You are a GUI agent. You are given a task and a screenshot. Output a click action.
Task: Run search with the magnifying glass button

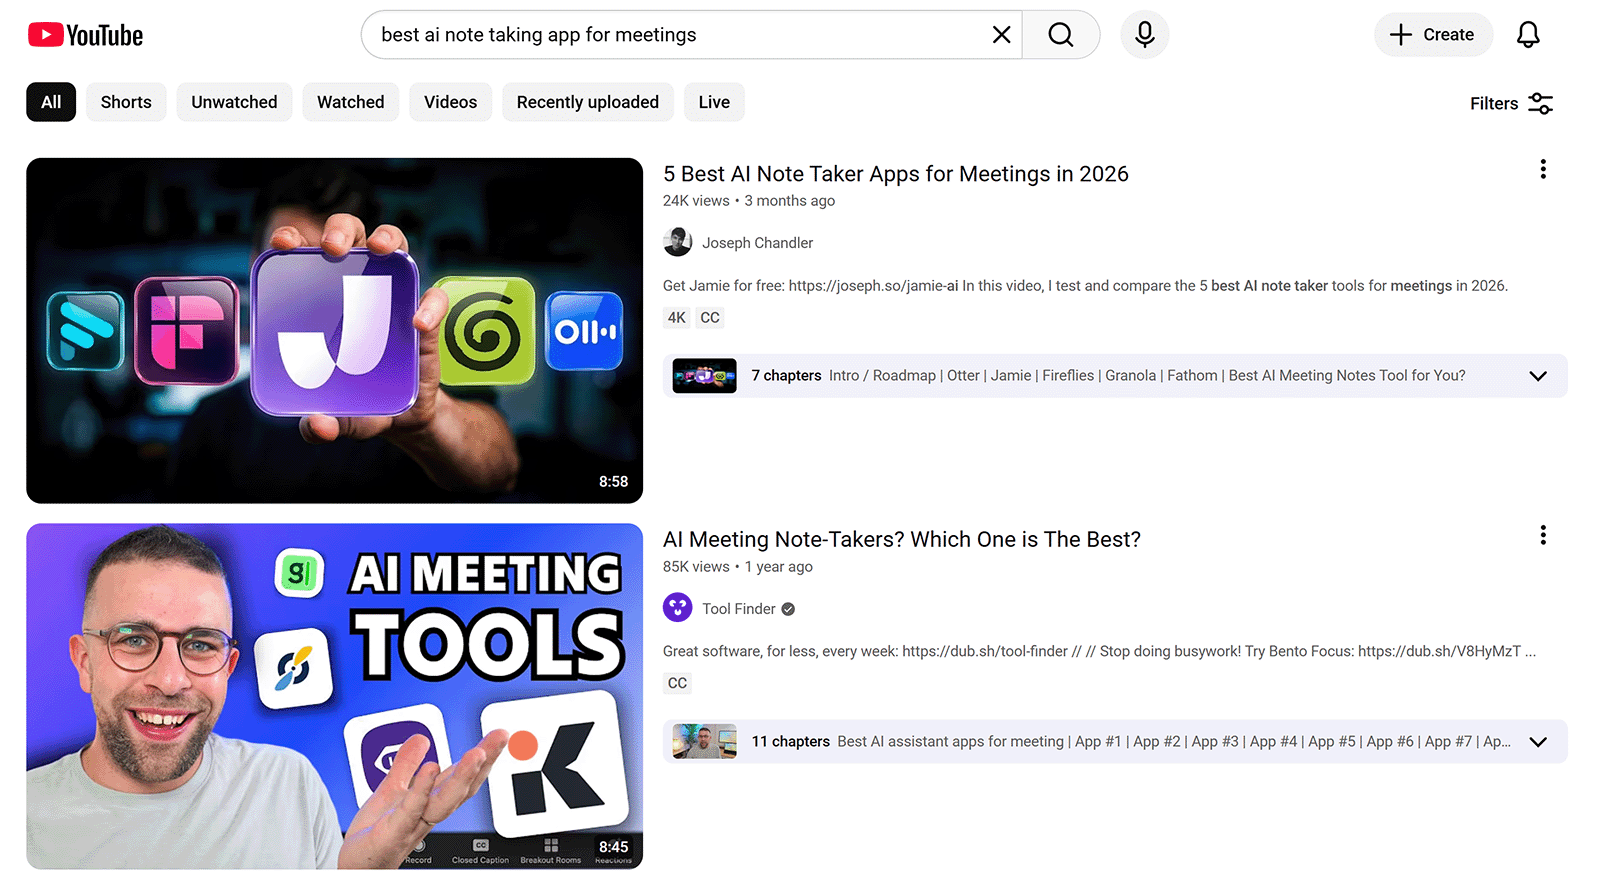[x=1061, y=35]
